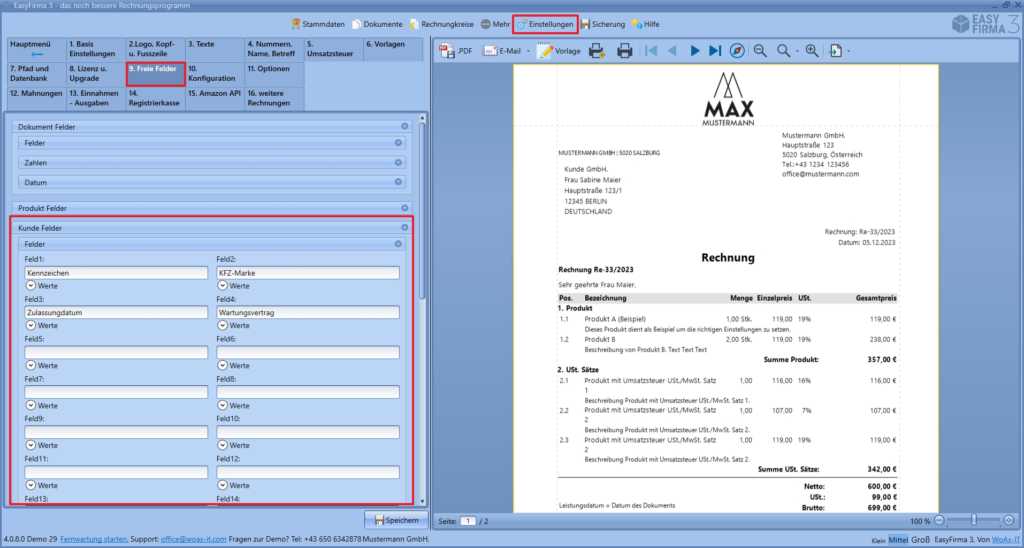Collapse the Produkt Felder section
The image size is (1024, 548).
405,208
